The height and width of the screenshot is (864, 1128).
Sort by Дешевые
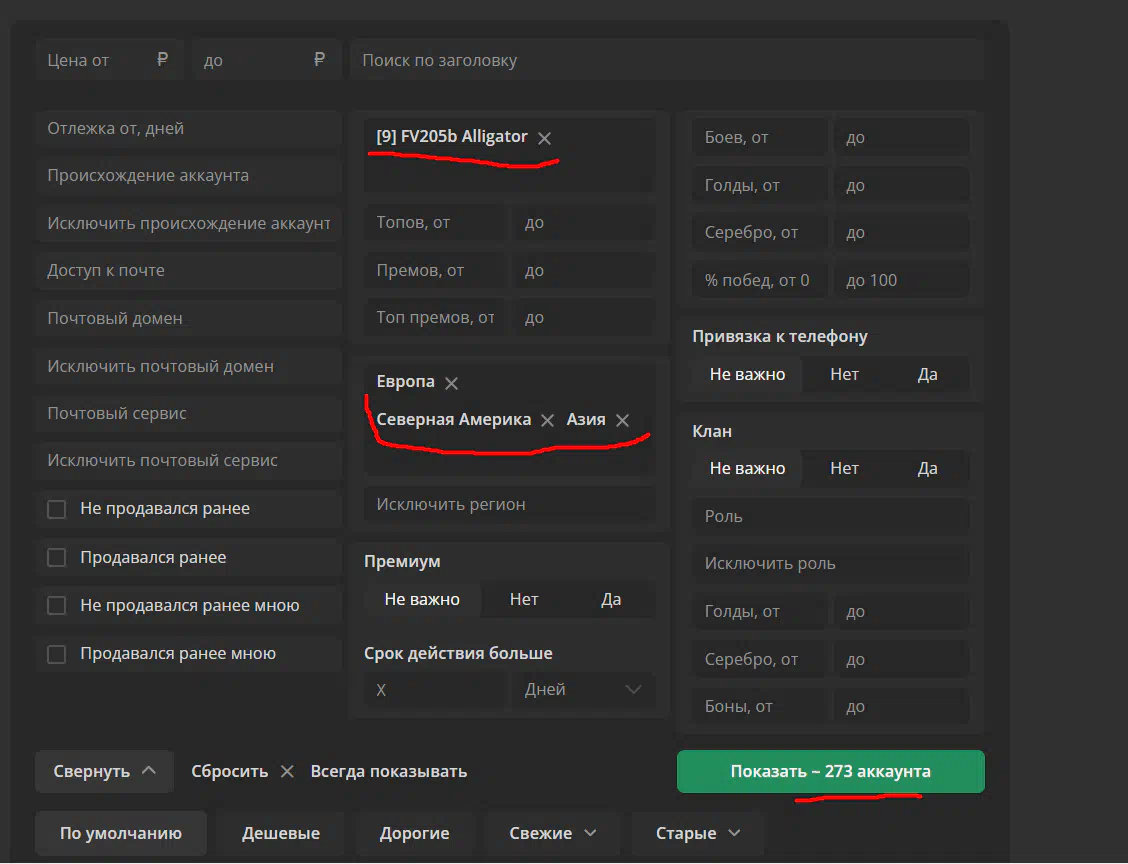[x=281, y=833]
